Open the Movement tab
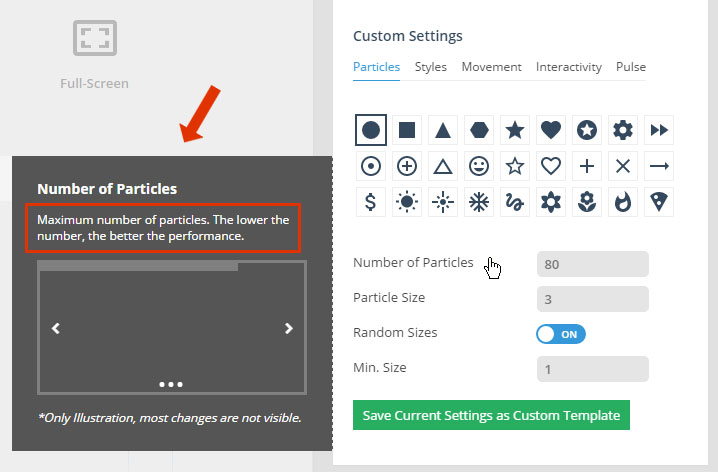This screenshot has height=472, width=718. pos(491,67)
